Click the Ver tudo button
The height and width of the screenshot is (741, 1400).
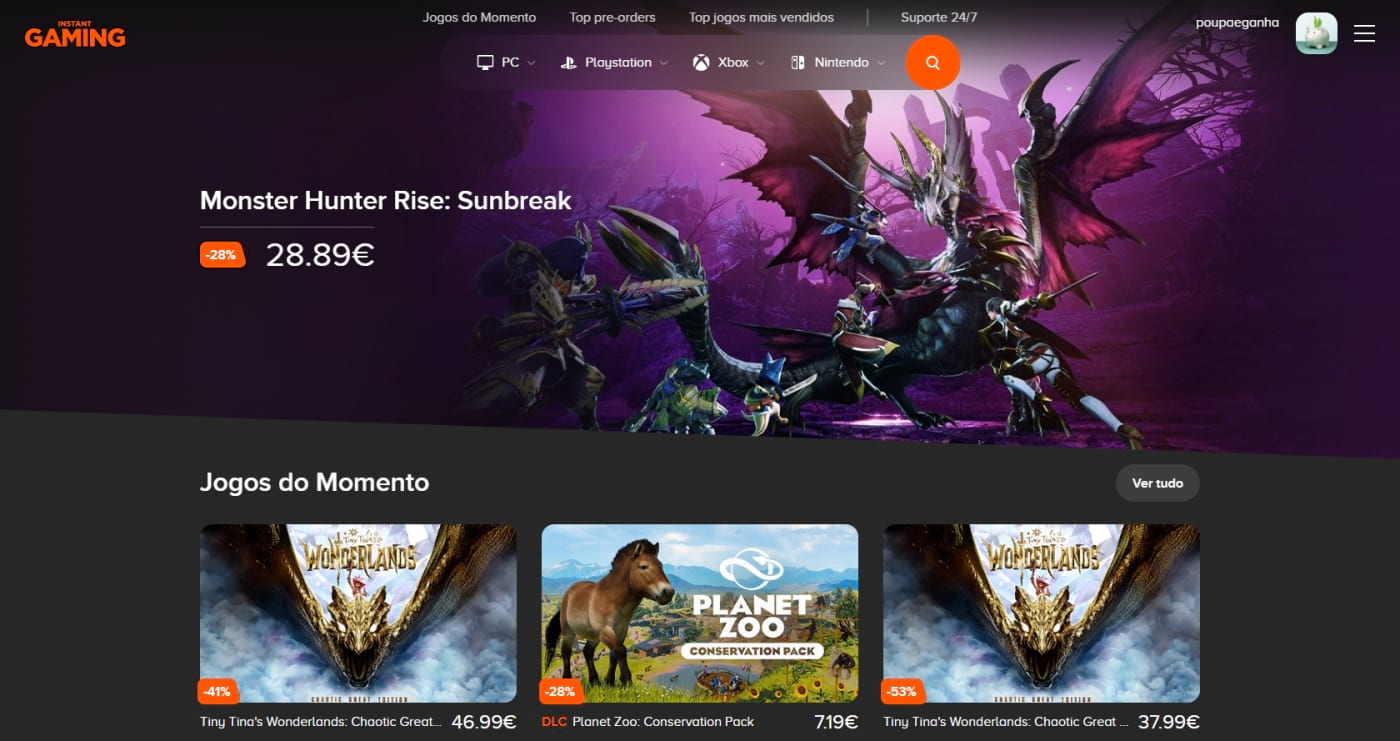coord(1157,483)
